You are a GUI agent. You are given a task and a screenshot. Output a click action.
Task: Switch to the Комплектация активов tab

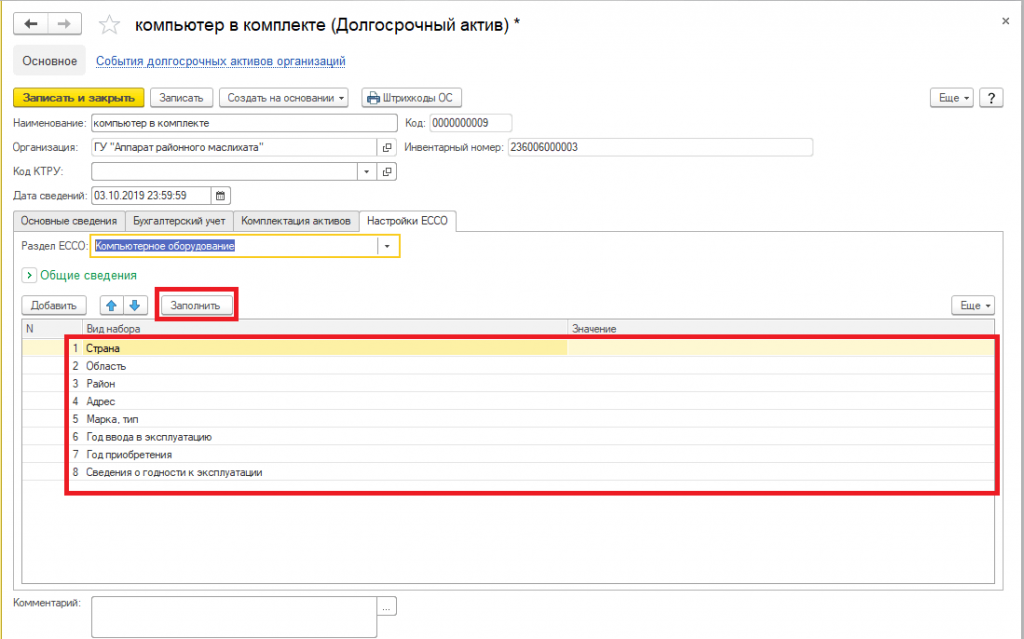[x=296, y=220]
